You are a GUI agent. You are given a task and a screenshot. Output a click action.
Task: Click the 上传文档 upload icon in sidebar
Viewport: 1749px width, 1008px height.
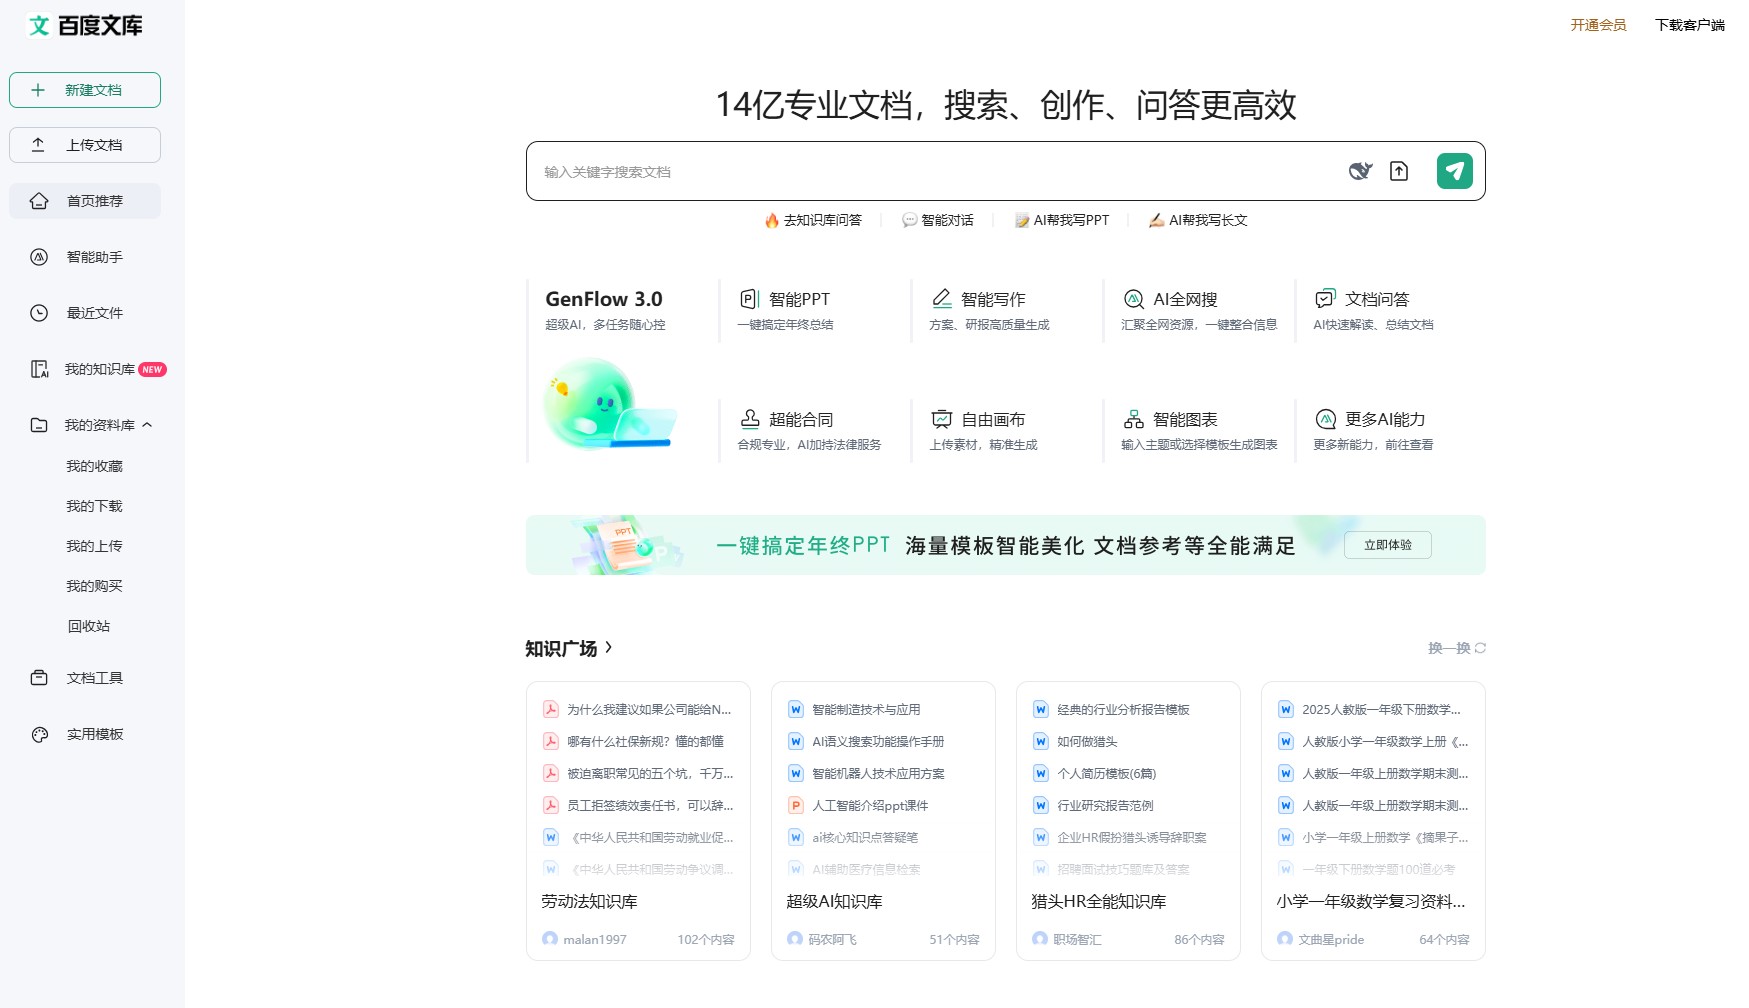click(x=39, y=145)
